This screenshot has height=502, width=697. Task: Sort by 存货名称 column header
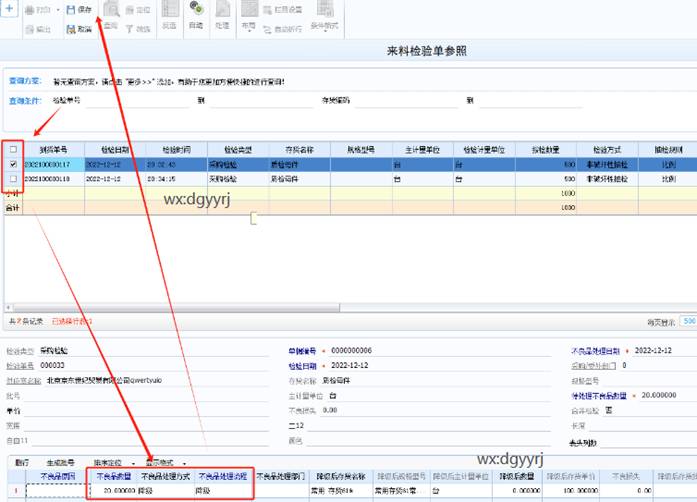(300, 150)
